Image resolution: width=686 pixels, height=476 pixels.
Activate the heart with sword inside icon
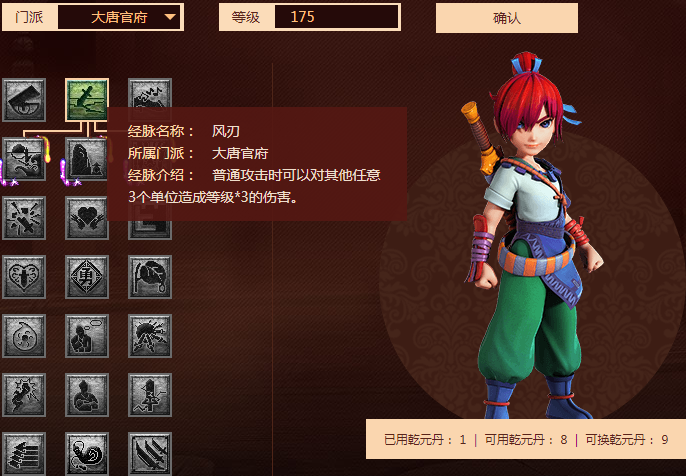tap(24, 277)
